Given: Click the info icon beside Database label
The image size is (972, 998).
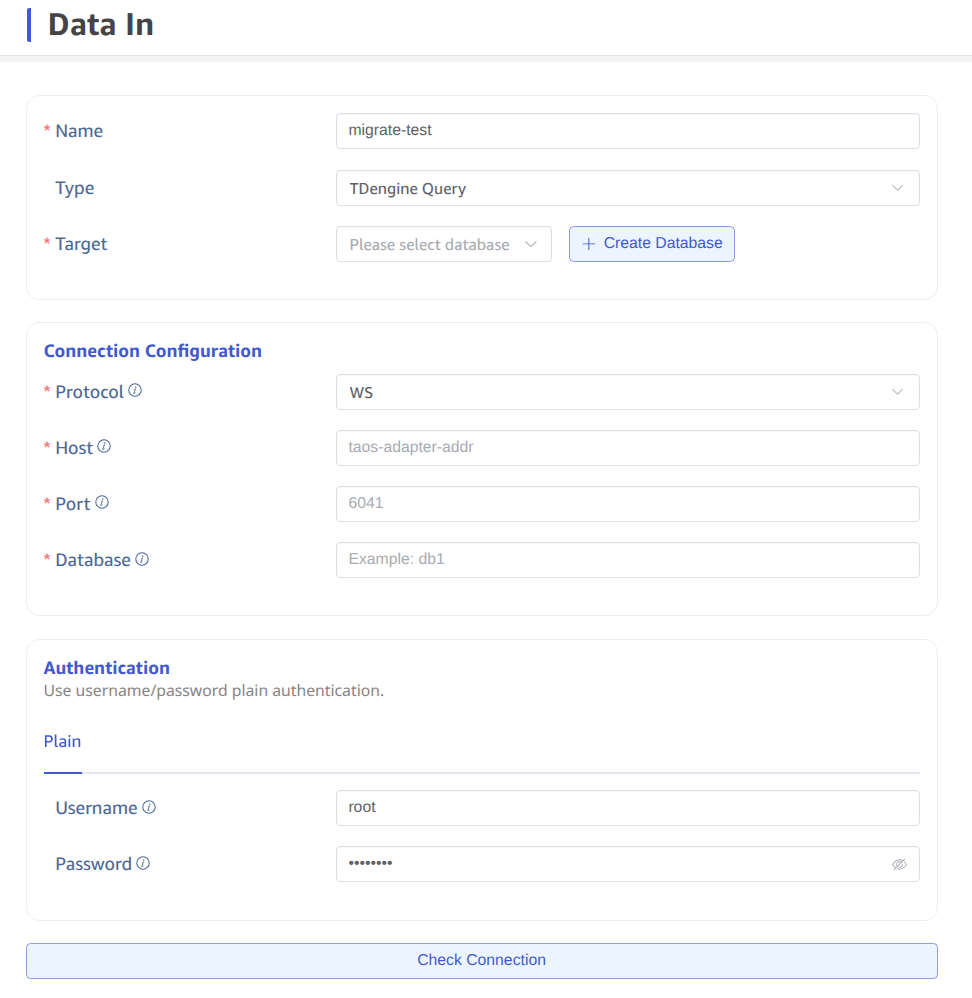Looking at the screenshot, I should [142, 559].
